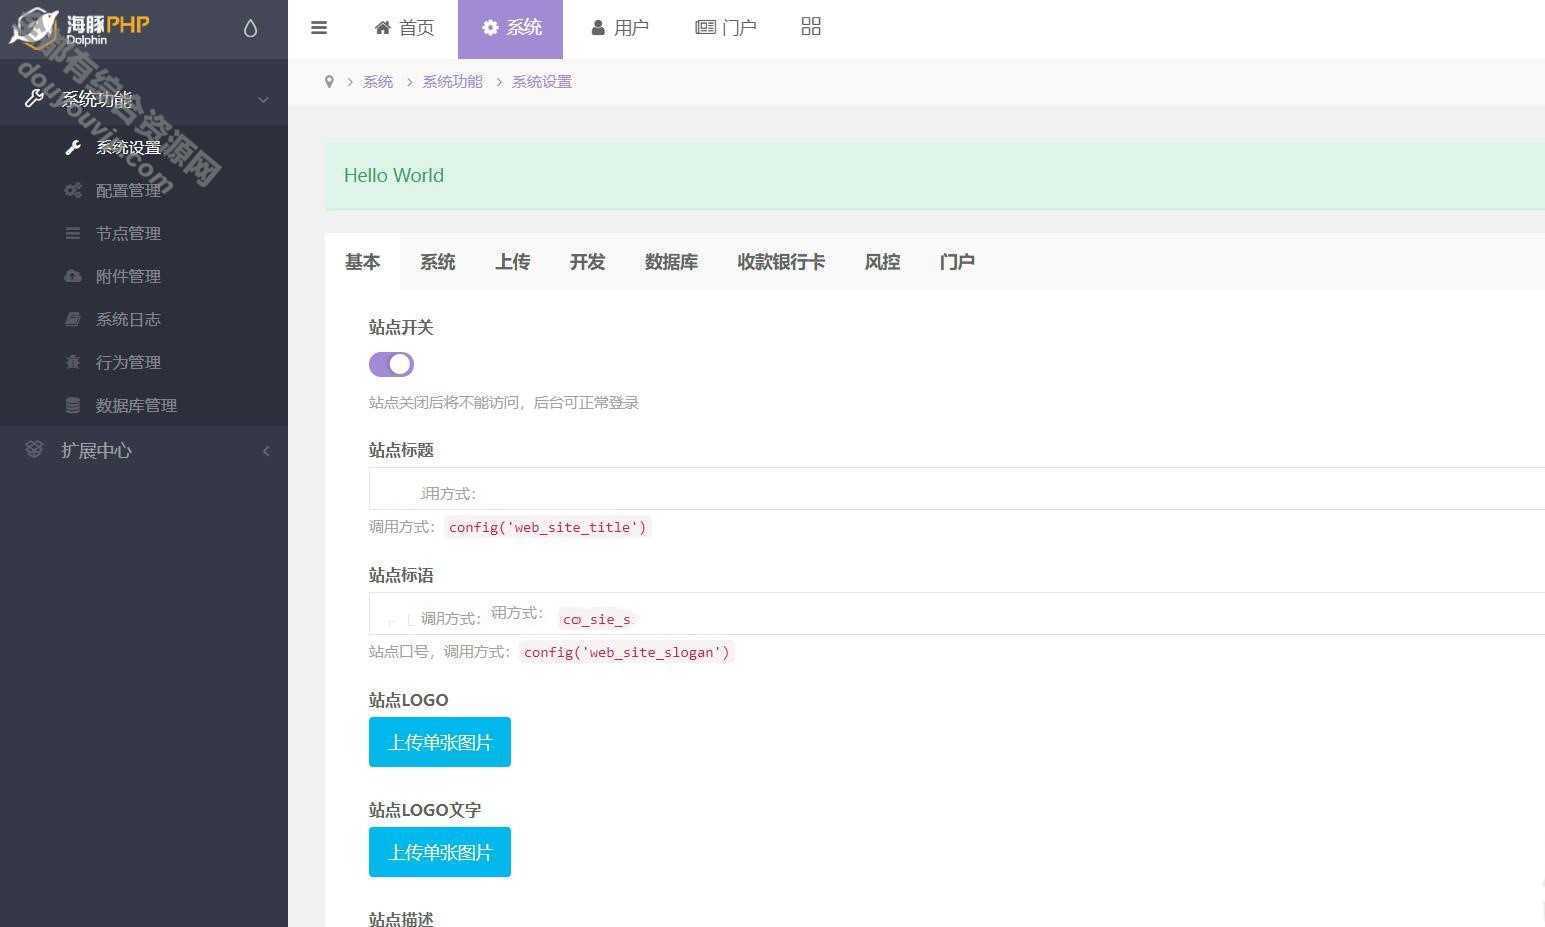1545x927 pixels.
Task: Click the 站点标题 input field
Action: (x=957, y=489)
